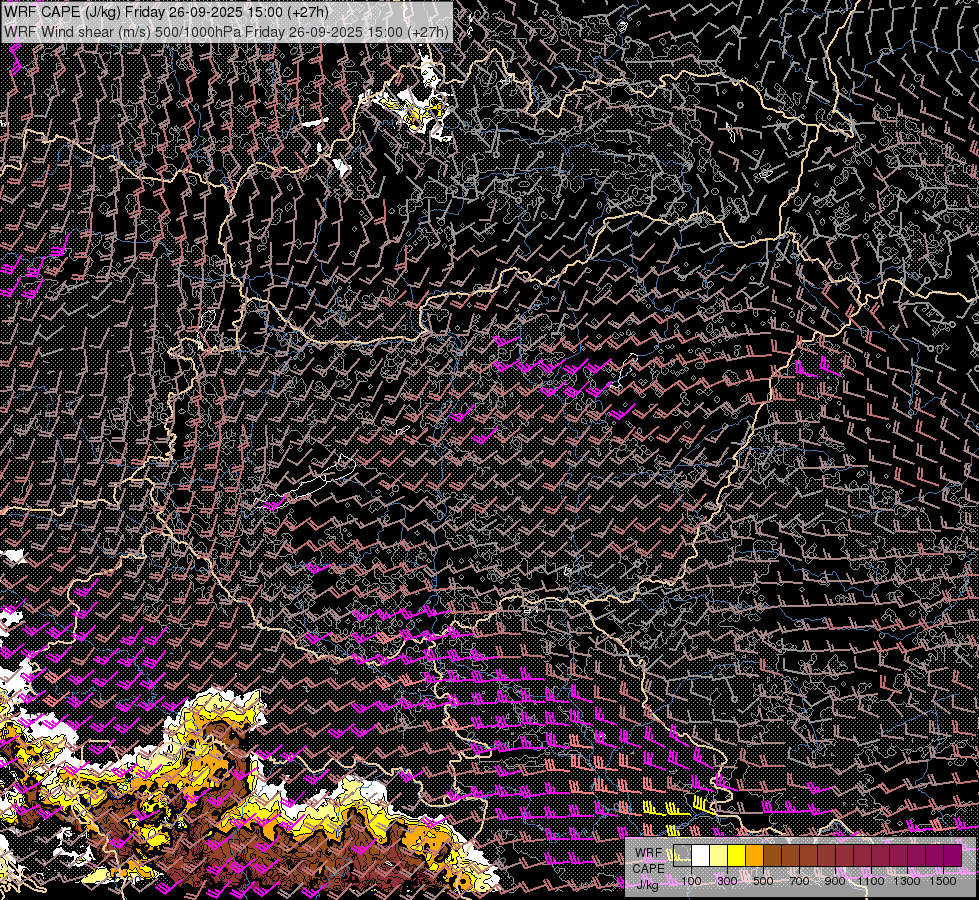The image size is (979, 900).
Task: Click the 500 tick label in legend
Action: click(763, 880)
